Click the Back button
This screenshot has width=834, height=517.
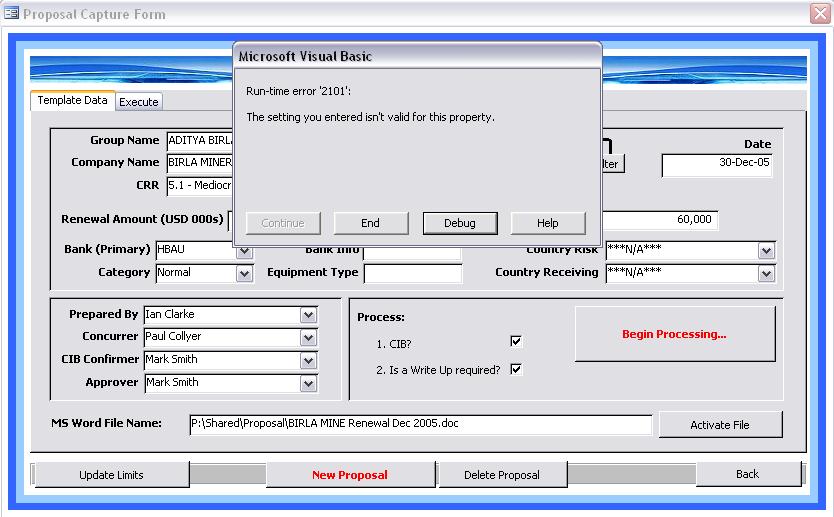[x=748, y=473]
